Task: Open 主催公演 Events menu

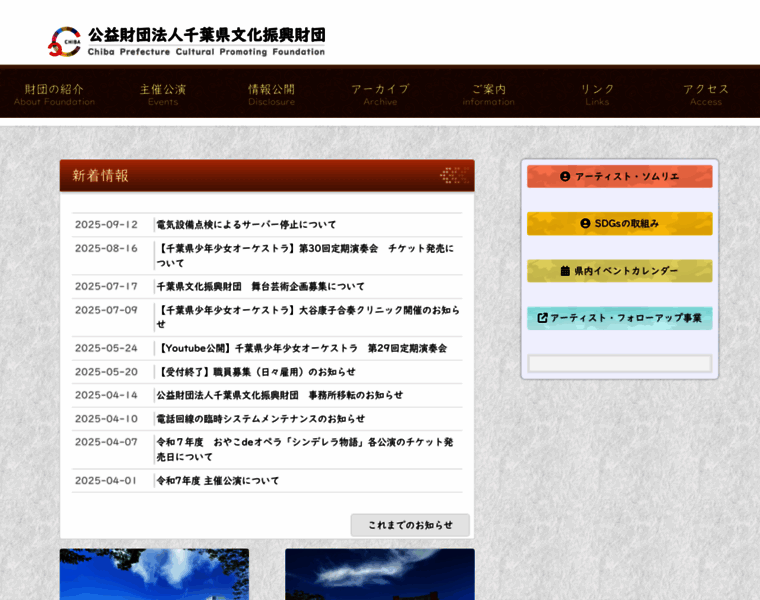Action: pos(162,94)
